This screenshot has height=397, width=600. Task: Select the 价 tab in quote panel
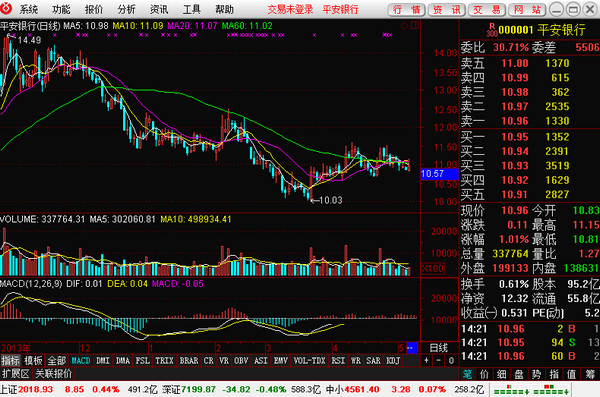484,374
